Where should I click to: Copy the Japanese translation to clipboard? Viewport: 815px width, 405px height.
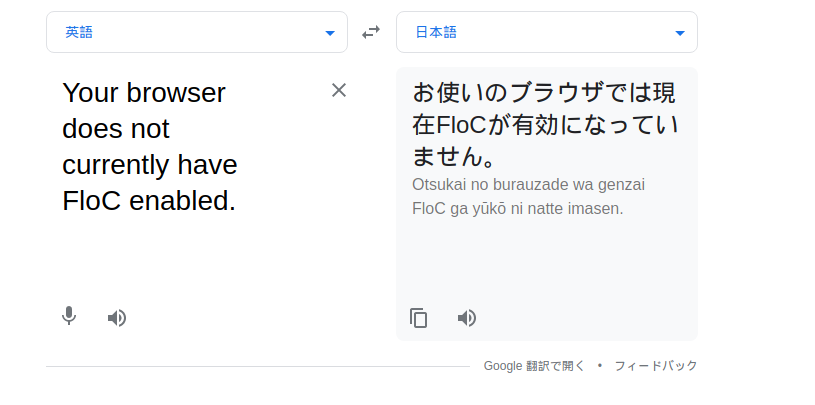pyautogui.click(x=419, y=318)
